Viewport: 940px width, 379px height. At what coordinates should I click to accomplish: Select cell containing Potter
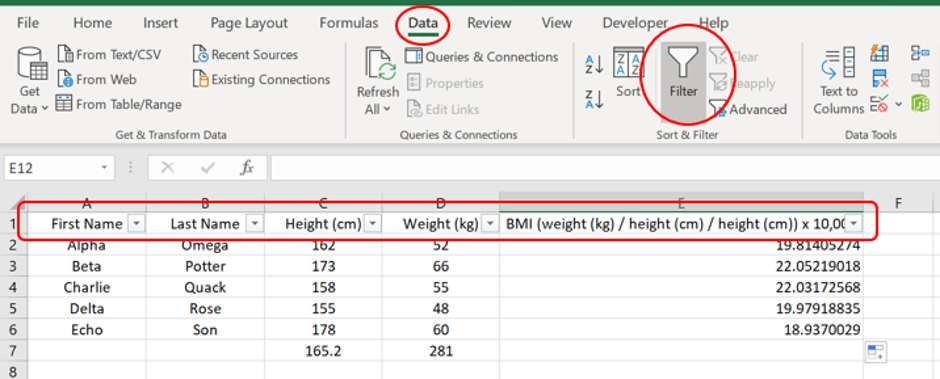coord(205,266)
